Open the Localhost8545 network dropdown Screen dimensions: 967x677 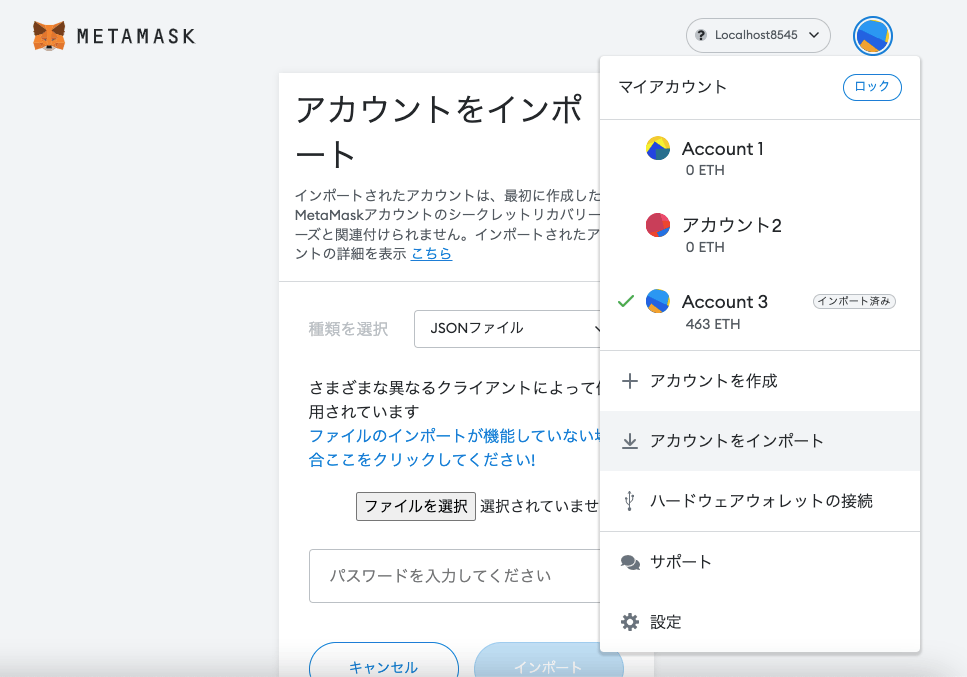[758, 35]
